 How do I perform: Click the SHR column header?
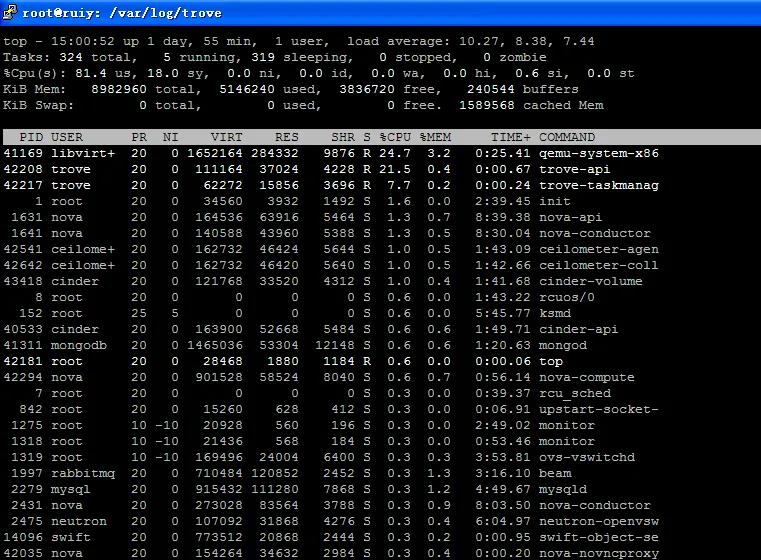(343, 137)
